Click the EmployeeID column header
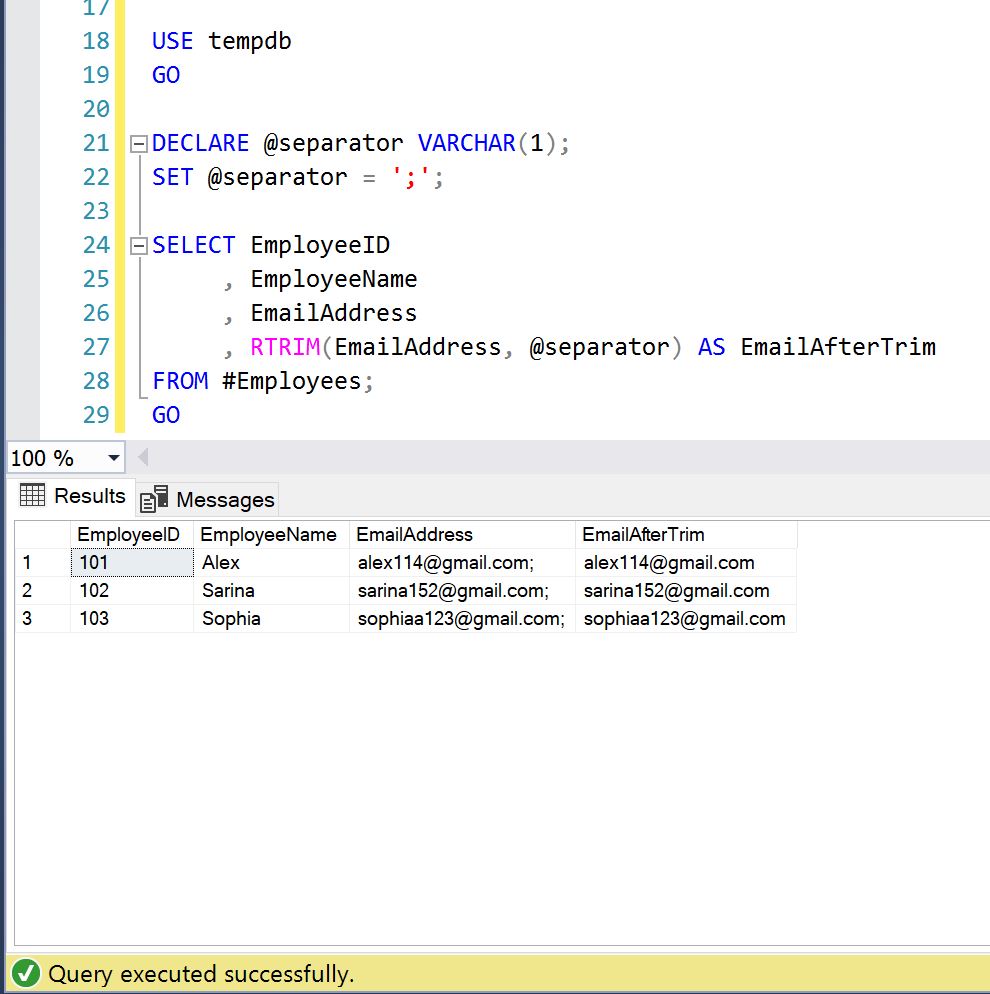Viewport: 990px width, 994px height. pyautogui.click(x=129, y=535)
